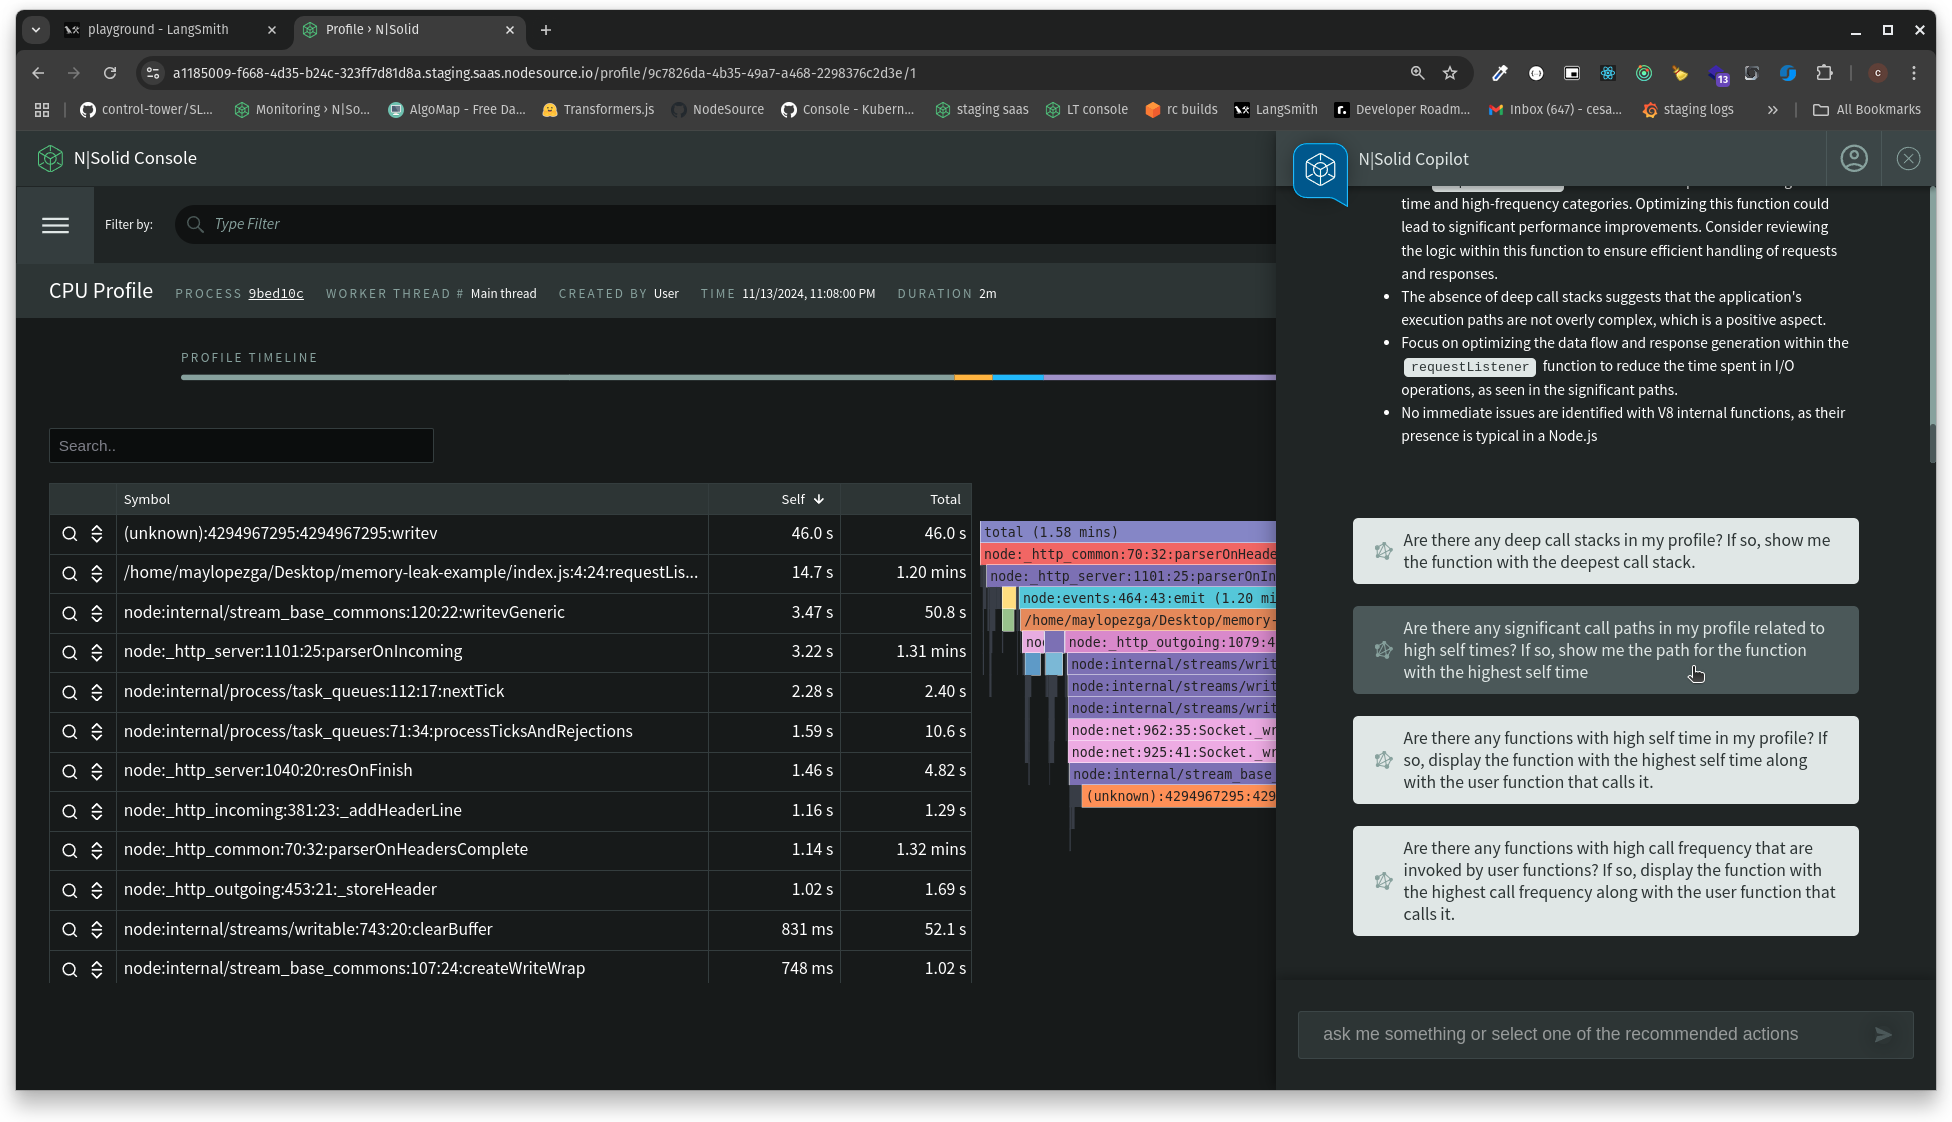Select the deep call stacks suggestion

click(1605, 551)
